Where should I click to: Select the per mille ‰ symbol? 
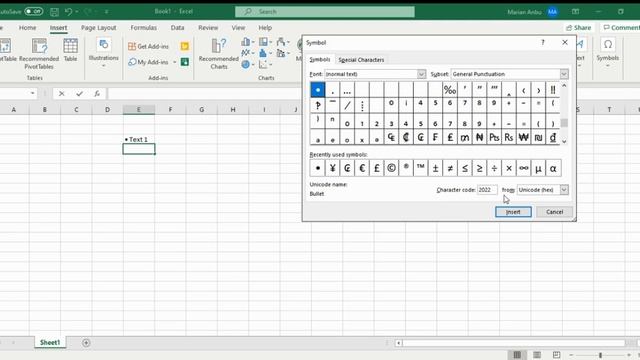point(450,90)
